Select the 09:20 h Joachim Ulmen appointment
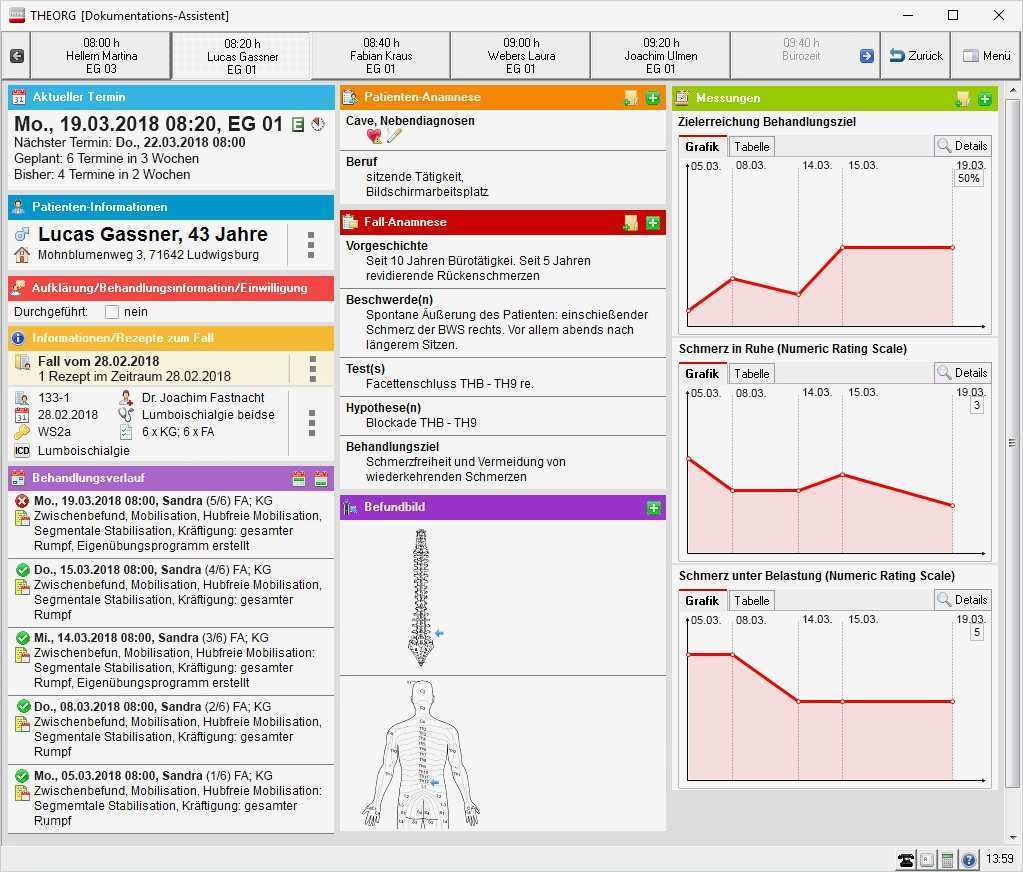This screenshot has width=1023, height=872. point(660,56)
